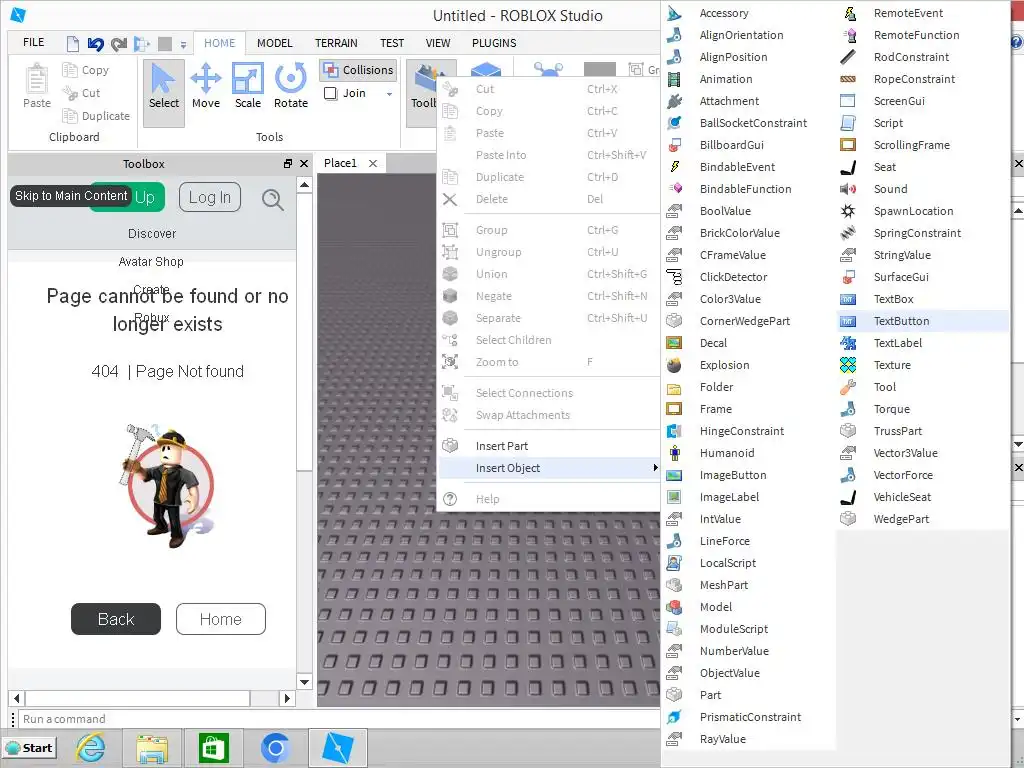Open the Discover link in Toolbox

(x=152, y=233)
